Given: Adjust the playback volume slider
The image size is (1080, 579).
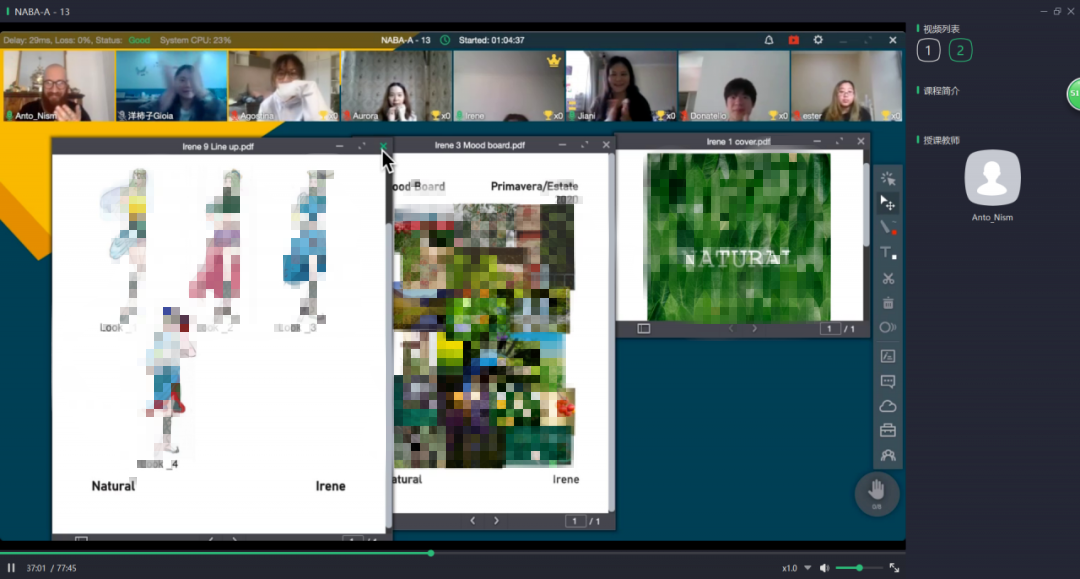Looking at the screenshot, I should (x=859, y=568).
